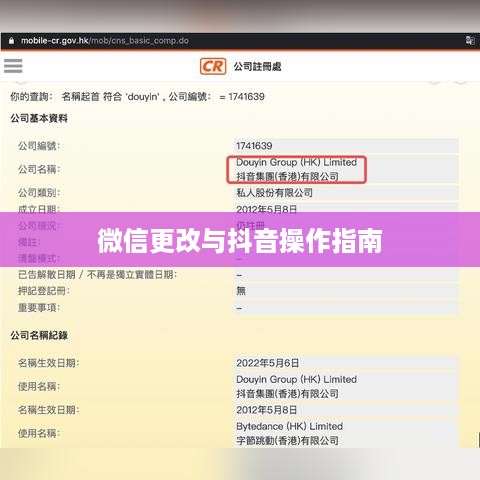Click company number value 1741639 in table

click(254, 146)
